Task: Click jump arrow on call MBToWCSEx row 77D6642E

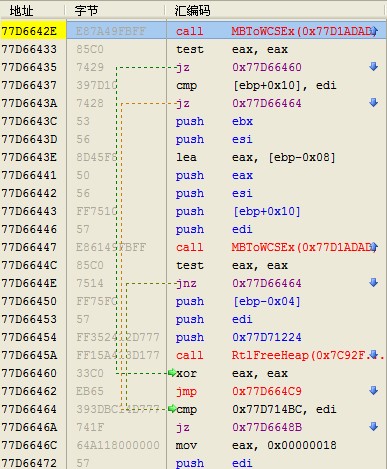Action: click(x=374, y=31)
